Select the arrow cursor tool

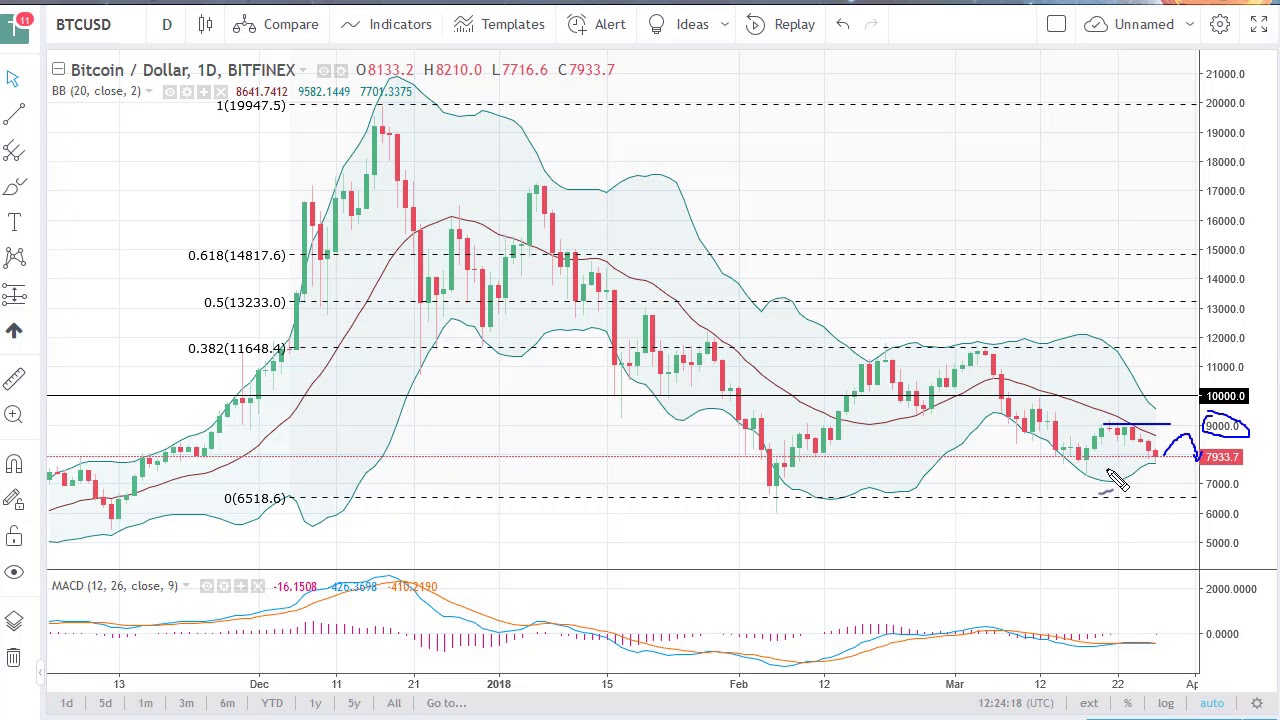coord(13,78)
